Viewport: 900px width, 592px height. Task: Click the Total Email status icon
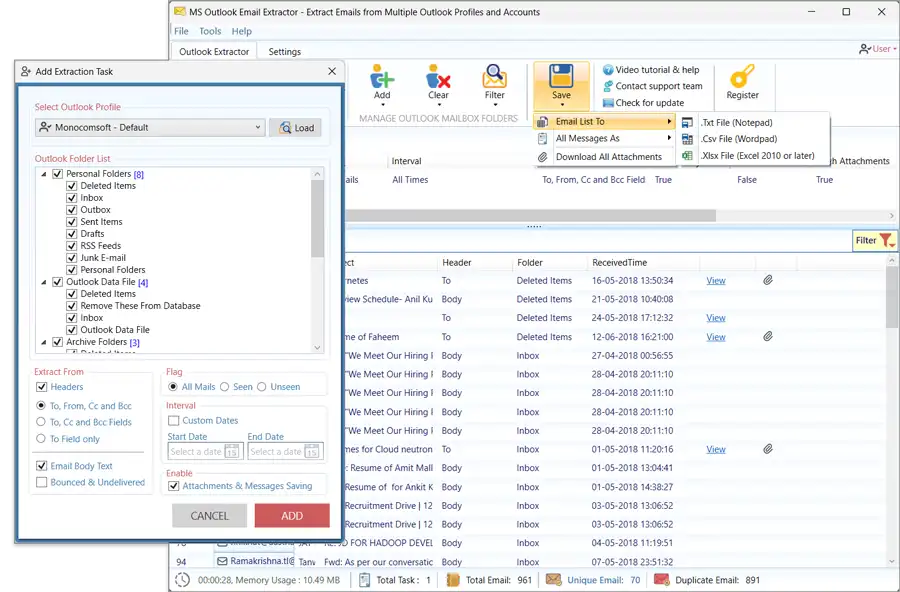click(453, 580)
